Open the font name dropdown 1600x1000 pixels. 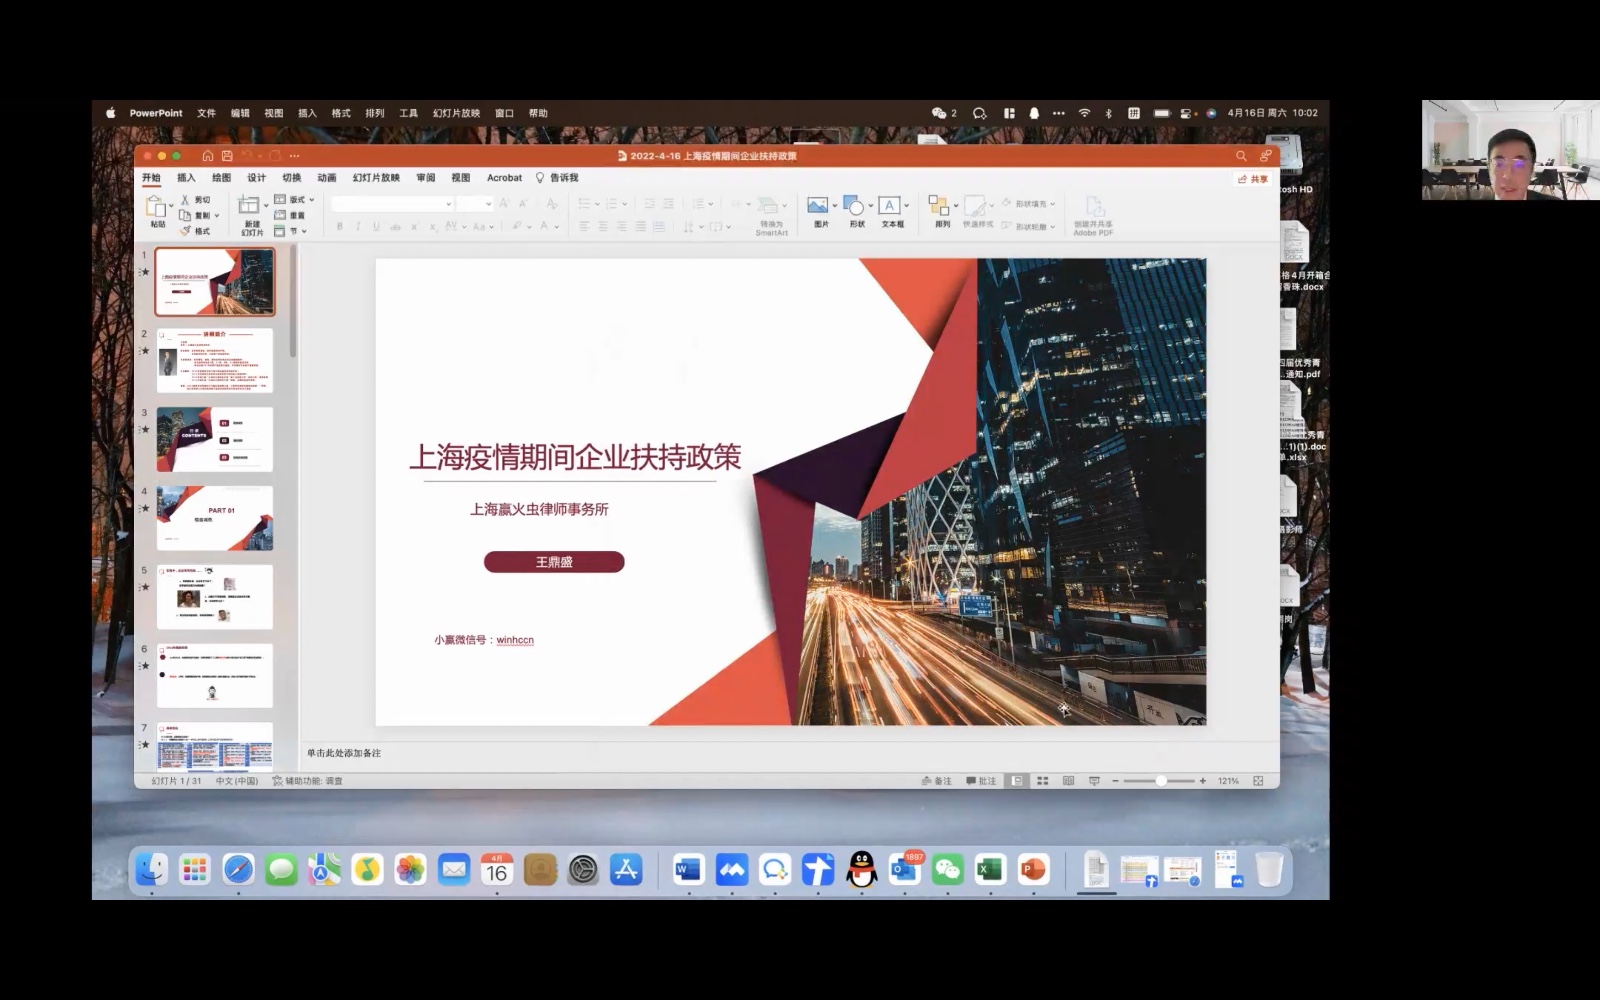[448, 204]
